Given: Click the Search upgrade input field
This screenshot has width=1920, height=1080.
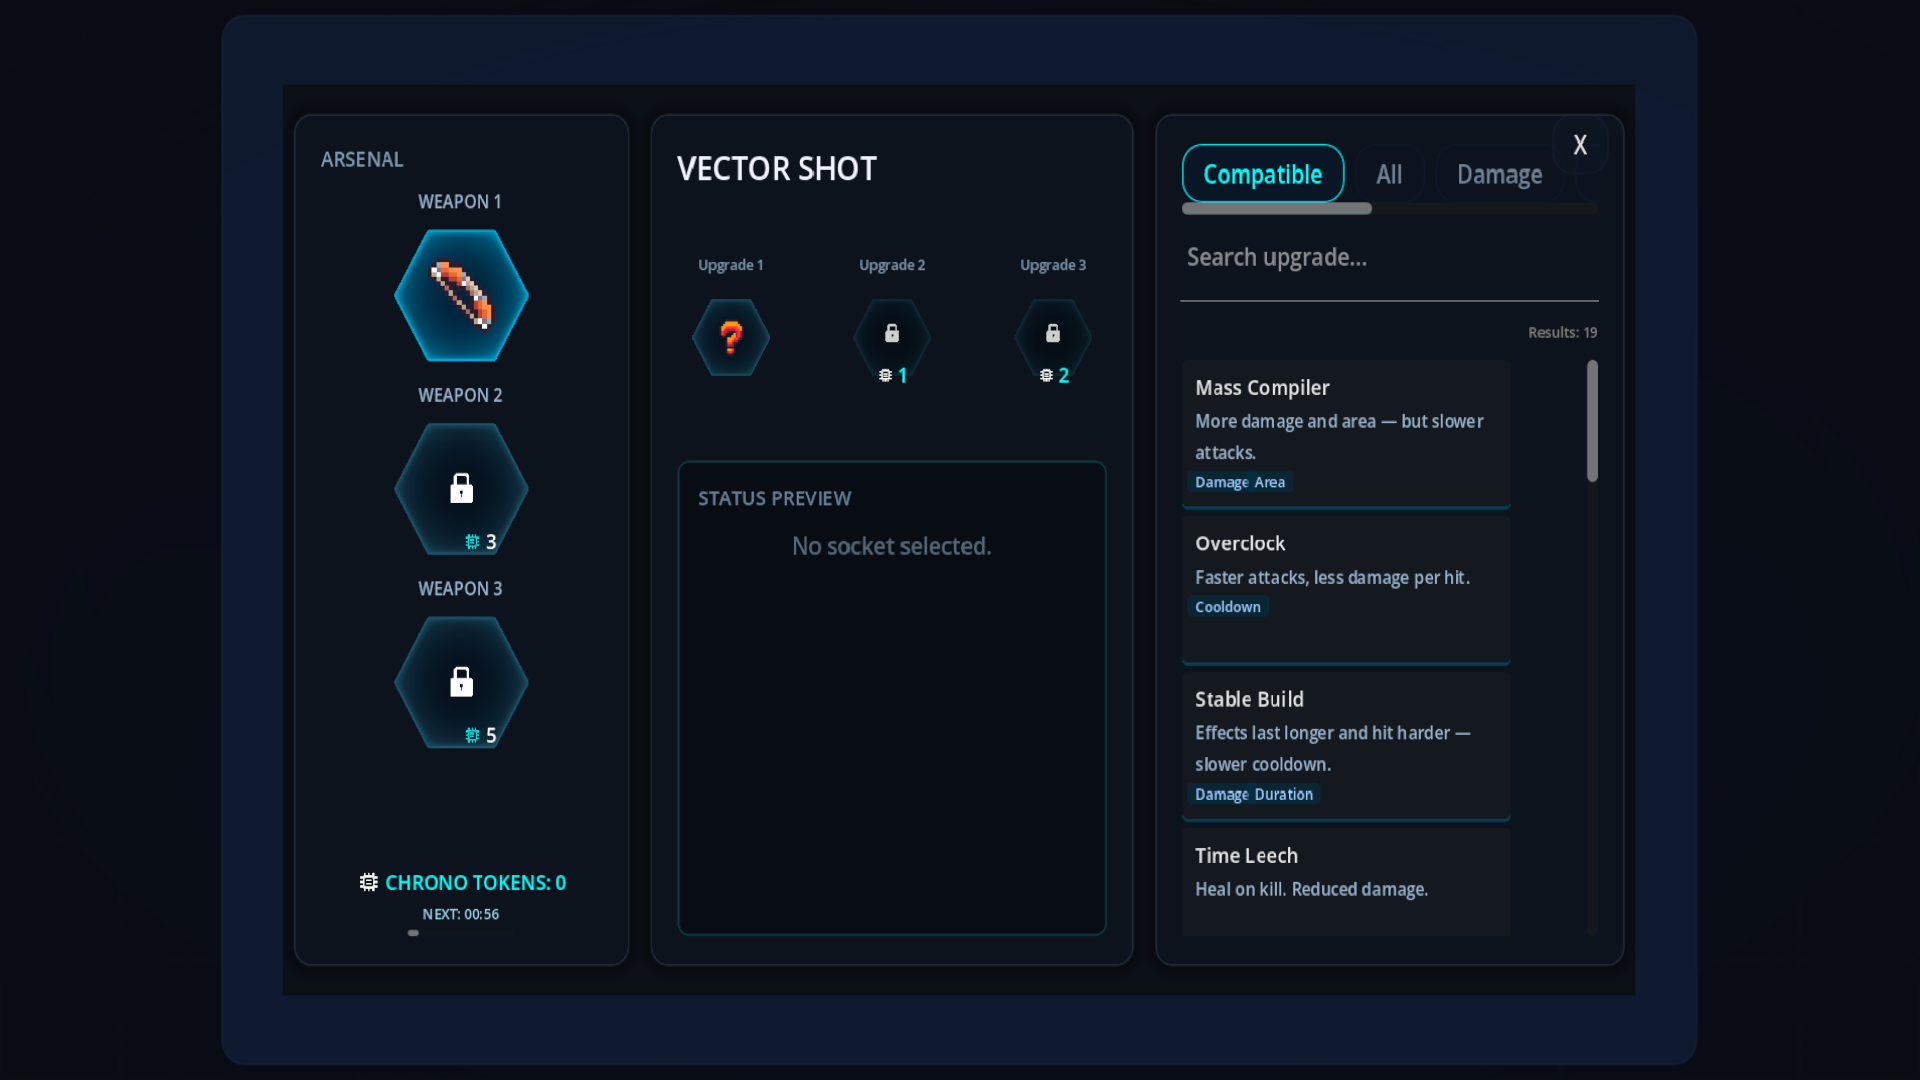Looking at the screenshot, I should tap(1388, 258).
